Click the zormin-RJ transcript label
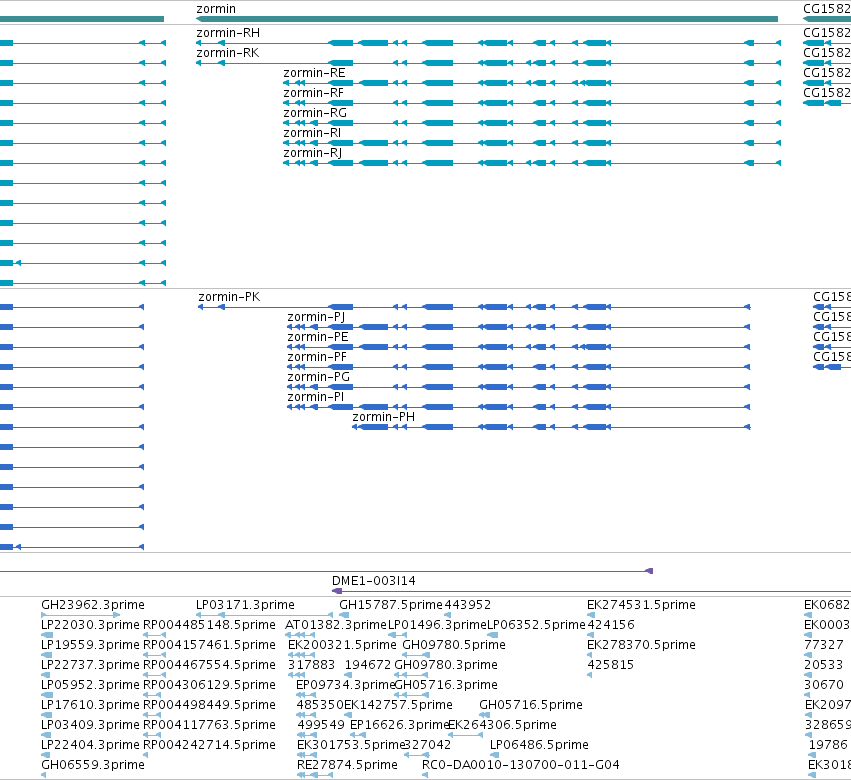 (x=313, y=154)
